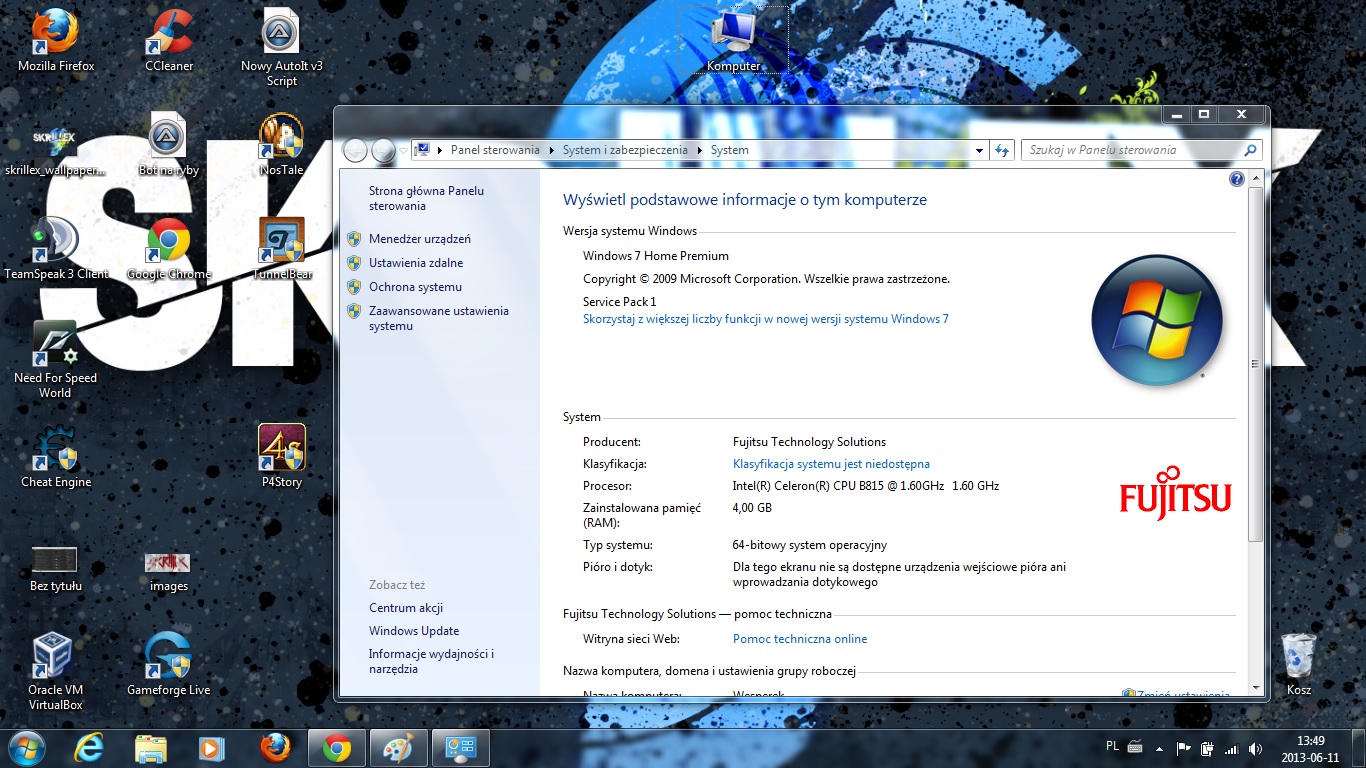This screenshot has height=768, width=1366.
Task: Expand the Panel sterowania breadcrumb arrow
Action: pos(549,150)
